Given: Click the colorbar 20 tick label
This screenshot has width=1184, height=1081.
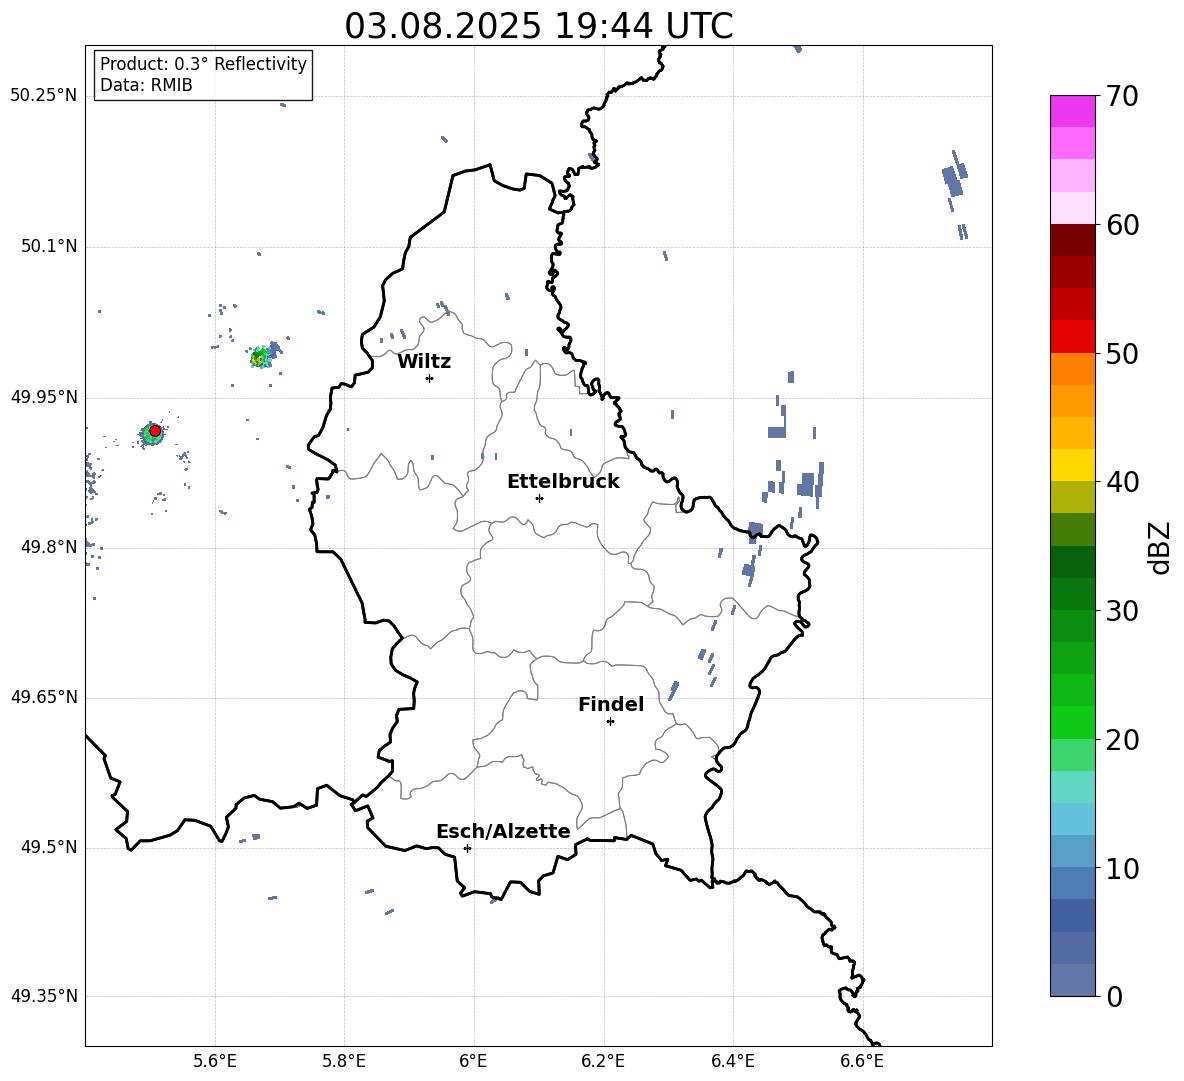Looking at the screenshot, I should [1122, 739].
